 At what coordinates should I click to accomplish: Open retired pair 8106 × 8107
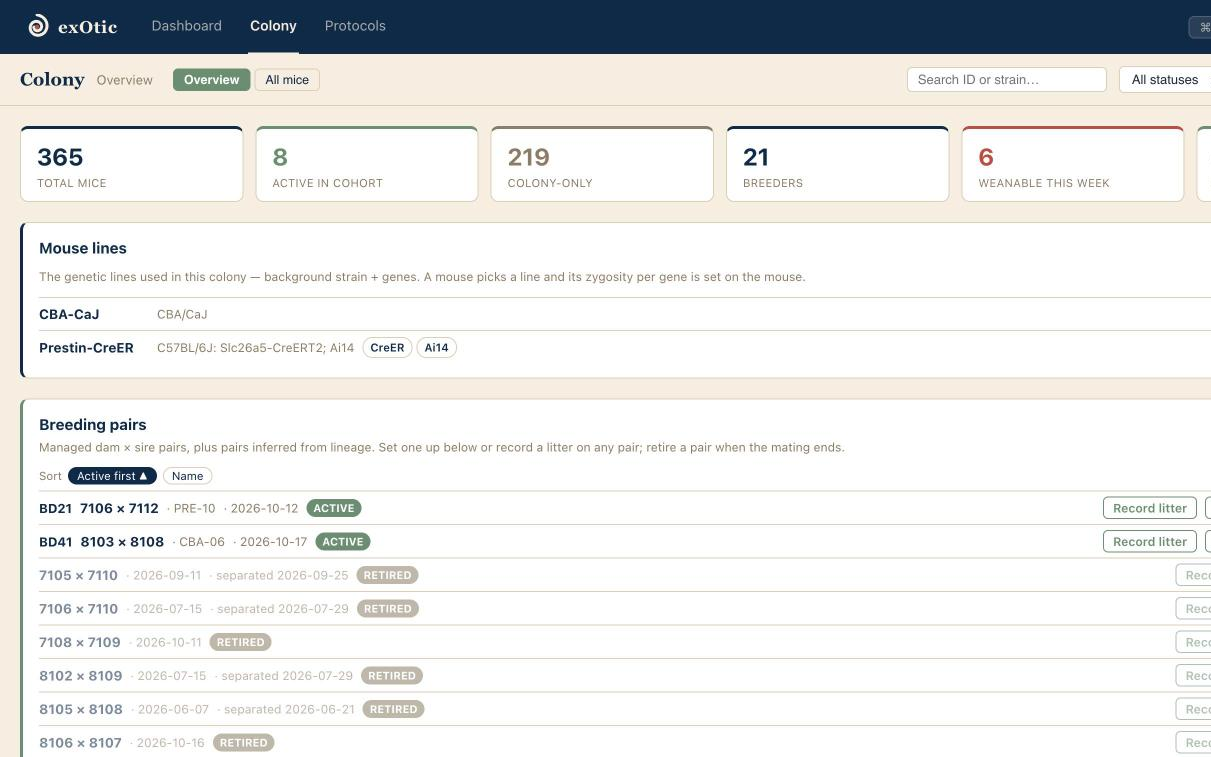coord(80,743)
